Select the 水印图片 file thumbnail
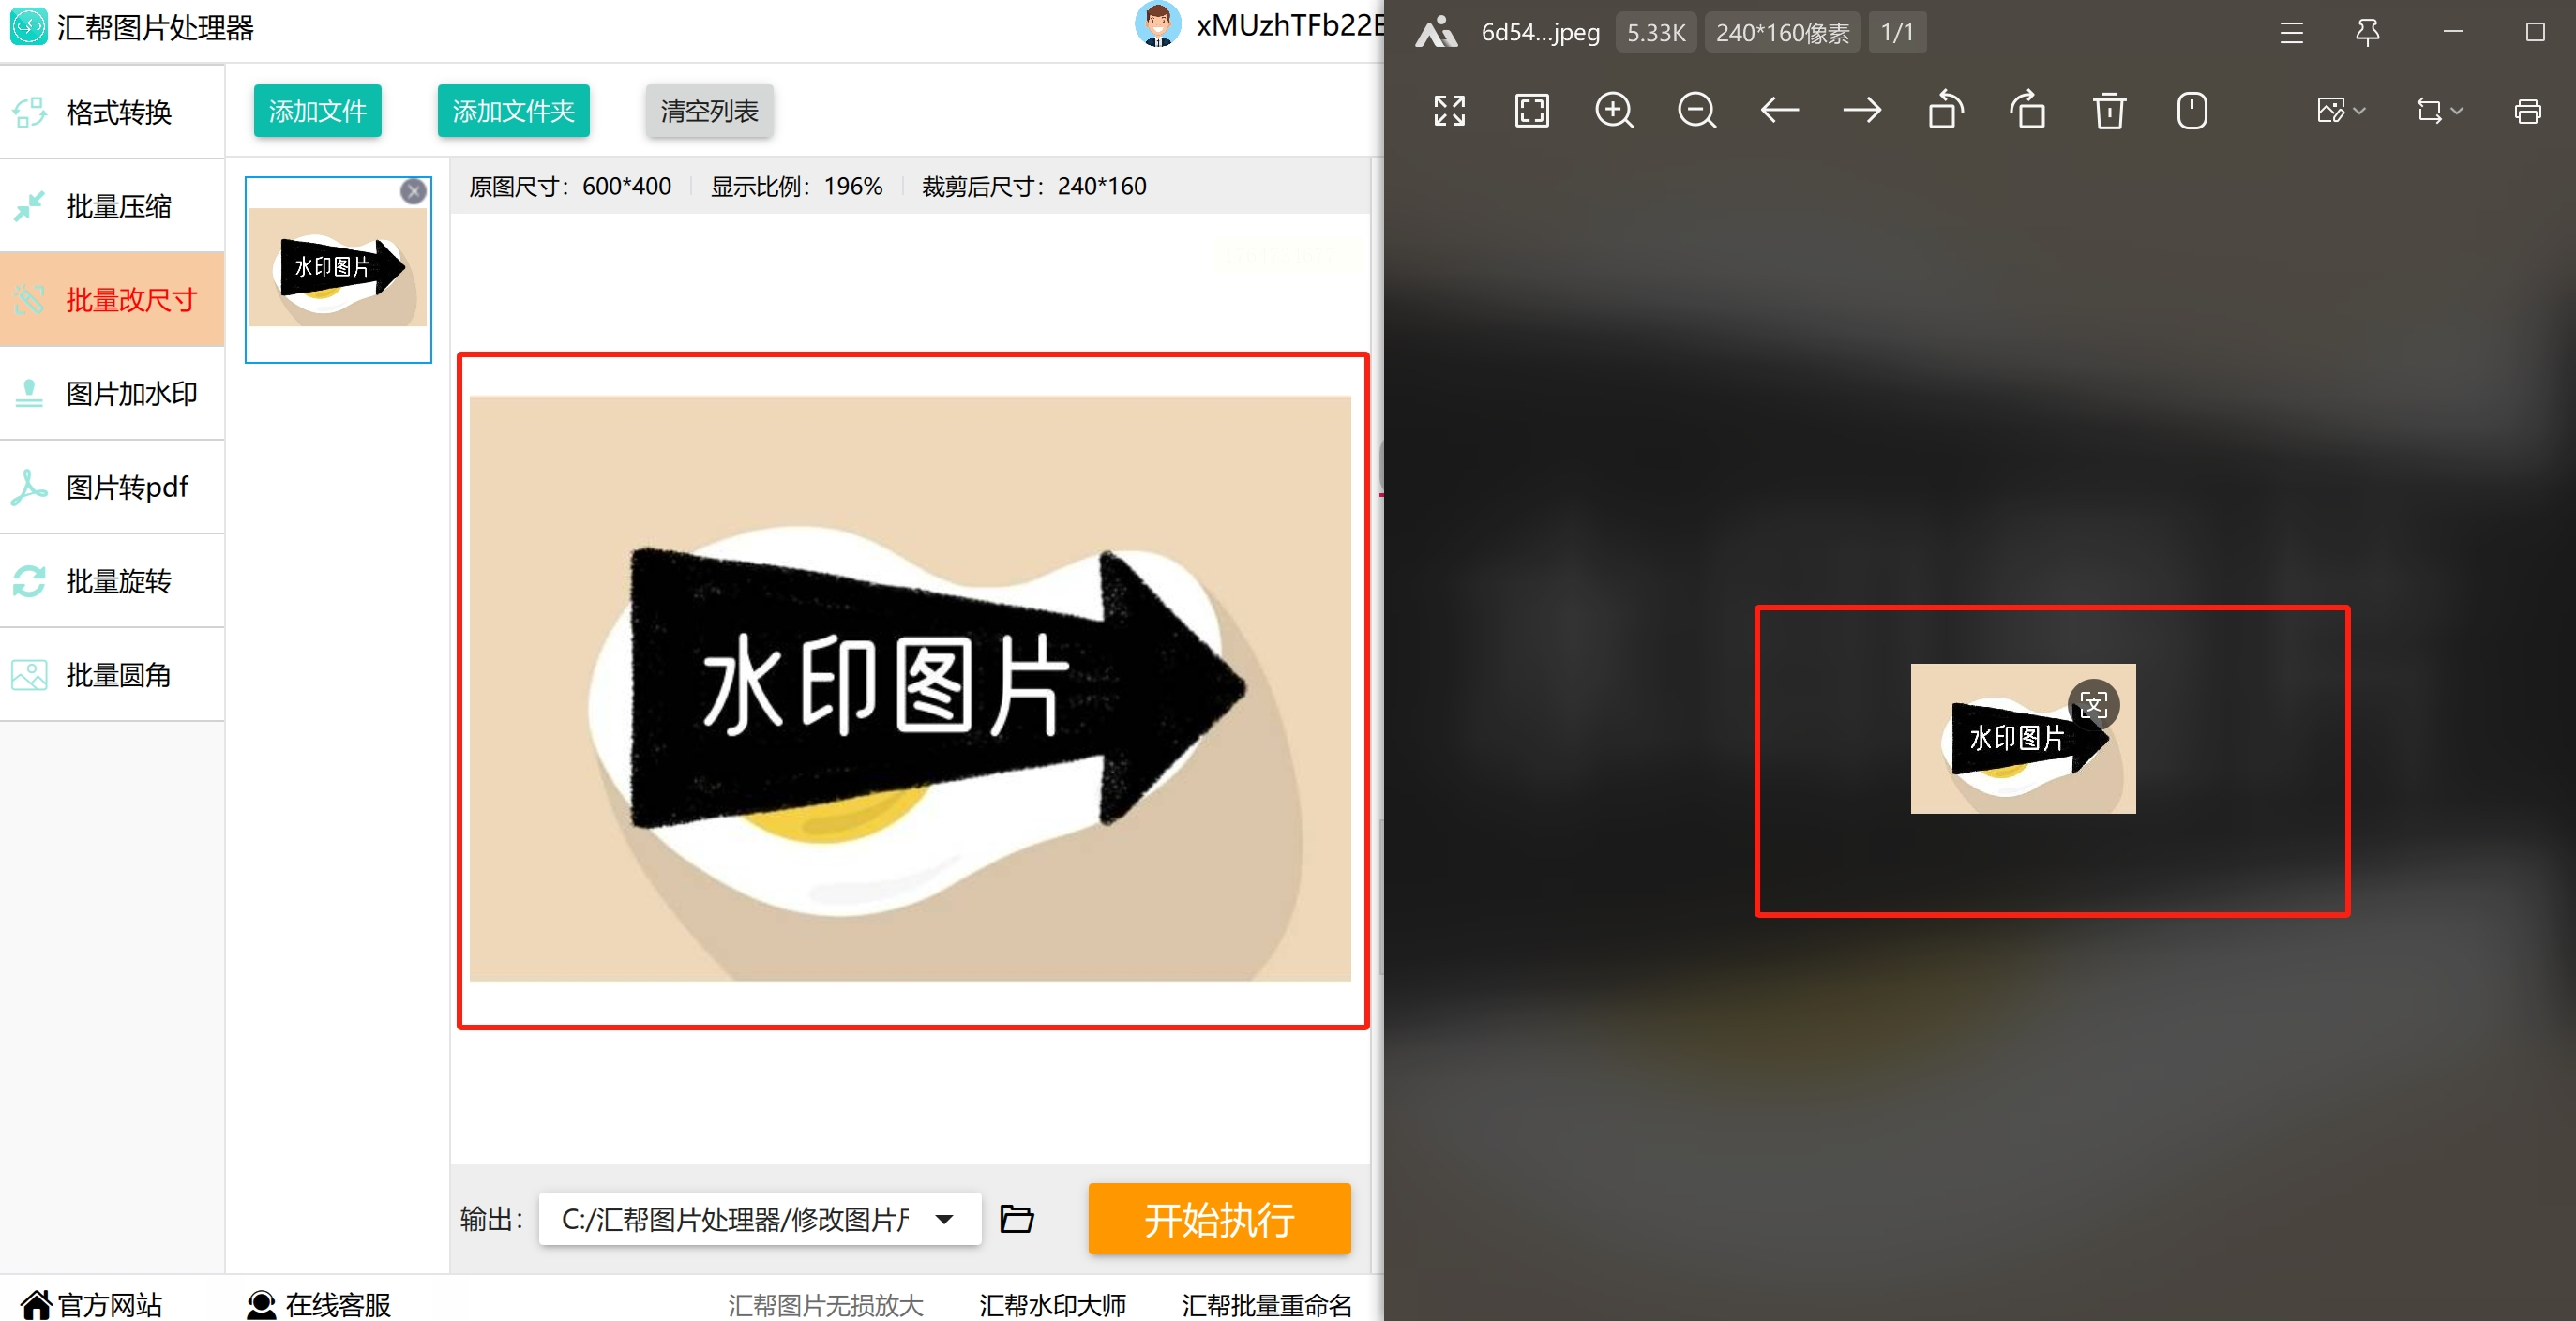Screen dimensions: 2576x1321 [x=338, y=267]
